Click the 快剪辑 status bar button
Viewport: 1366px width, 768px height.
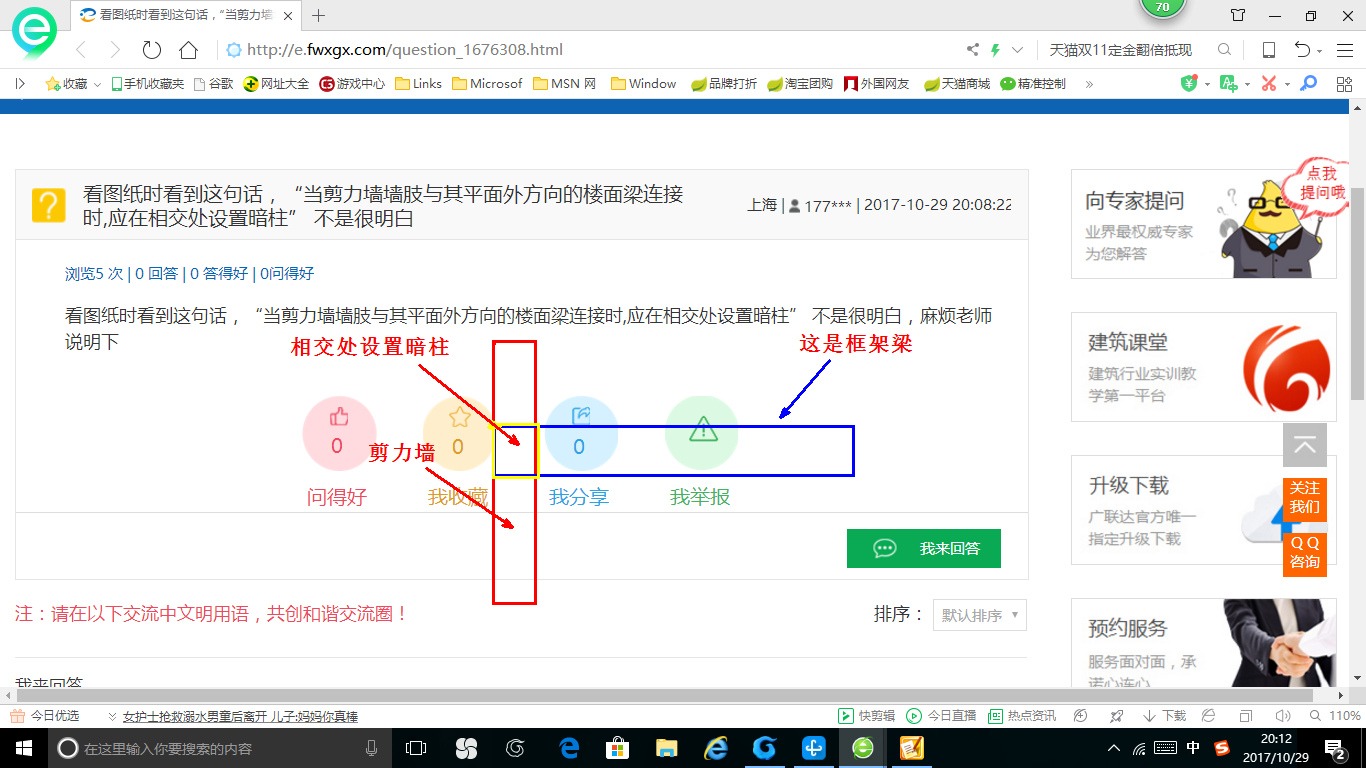(x=866, y=716)
